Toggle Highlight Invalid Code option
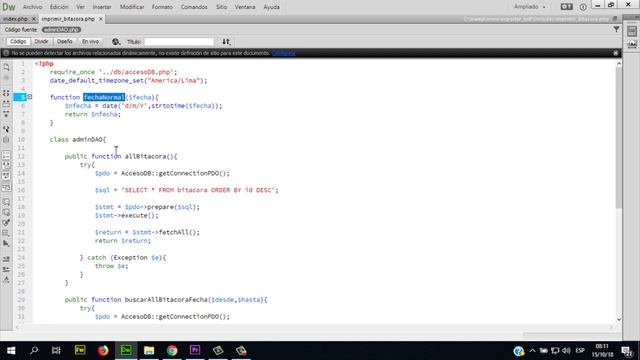 (x=6, y=165)
